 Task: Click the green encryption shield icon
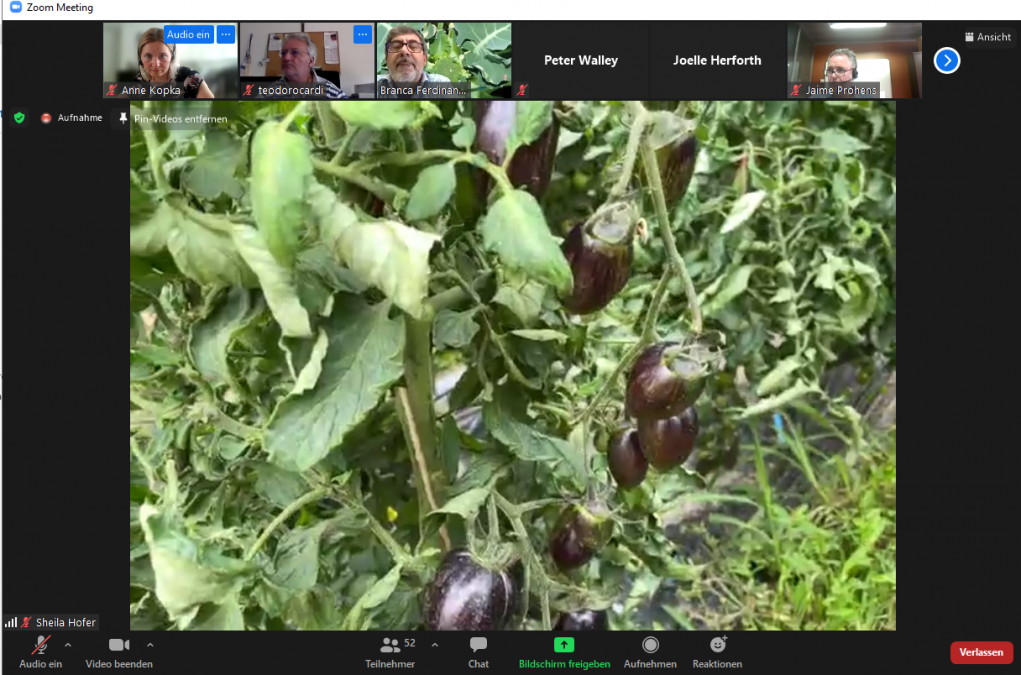[19, 118]
